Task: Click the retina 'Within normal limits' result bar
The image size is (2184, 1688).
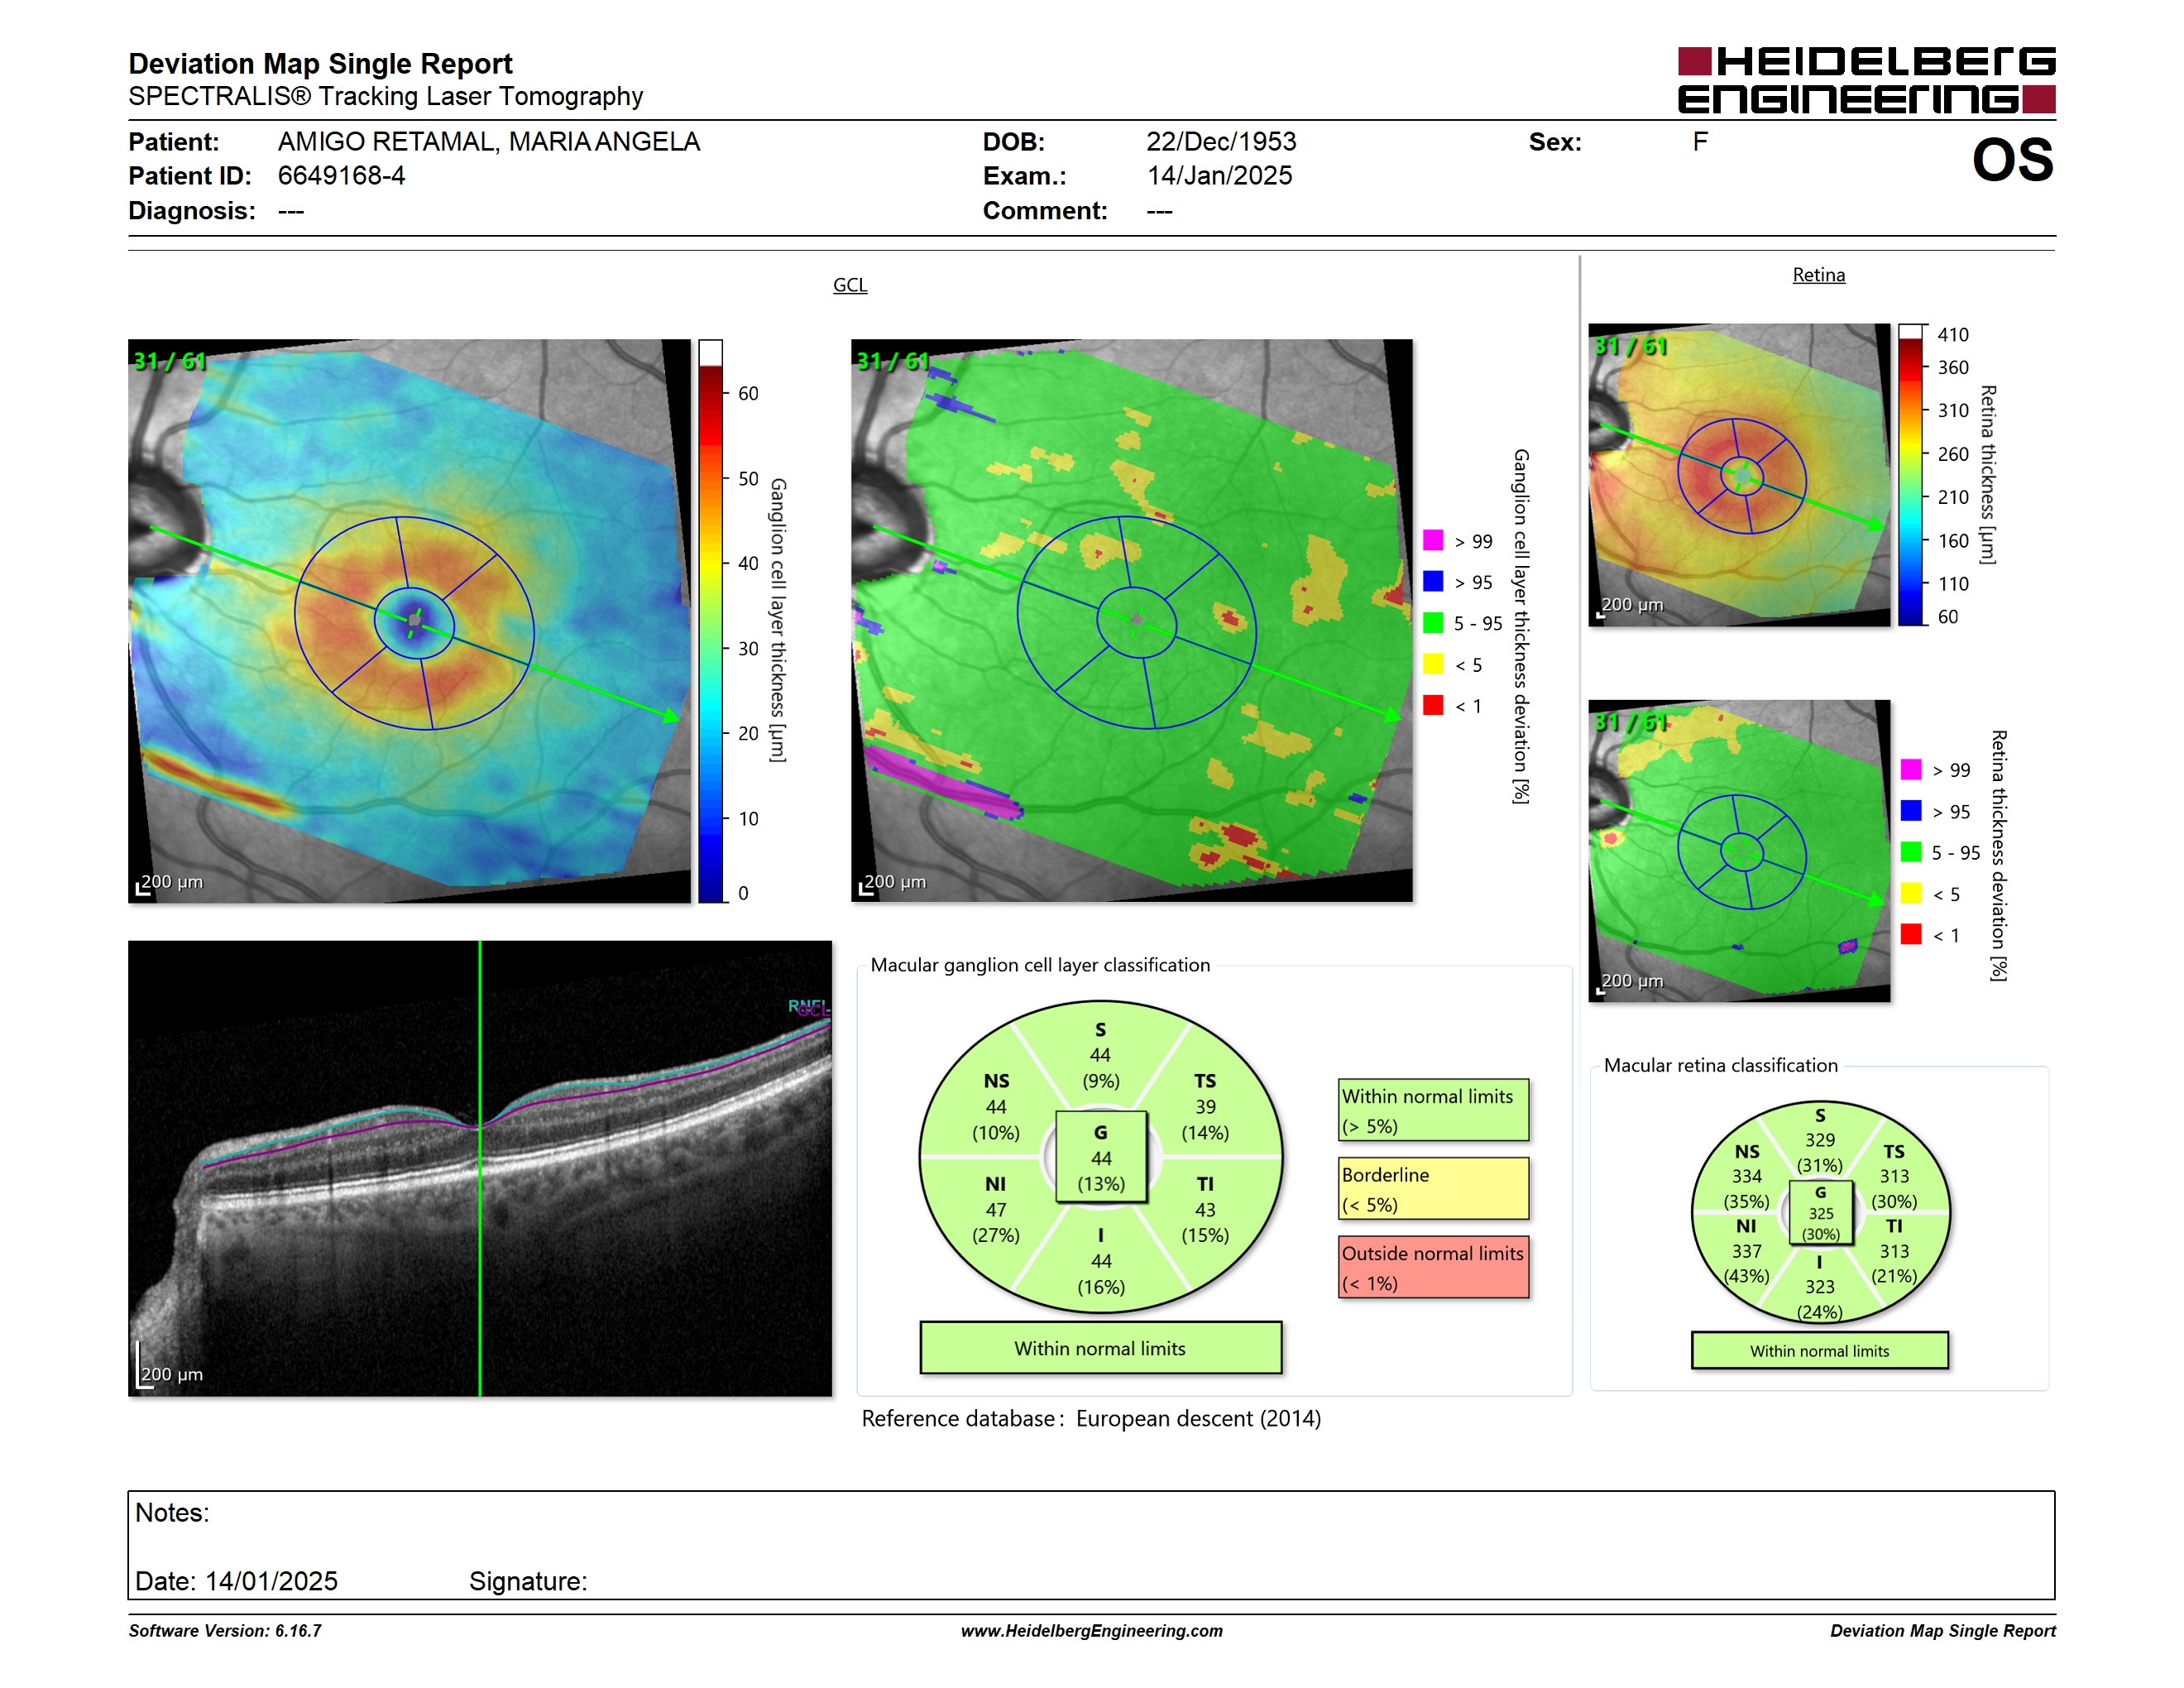Action: (x=1819, y=1351)
